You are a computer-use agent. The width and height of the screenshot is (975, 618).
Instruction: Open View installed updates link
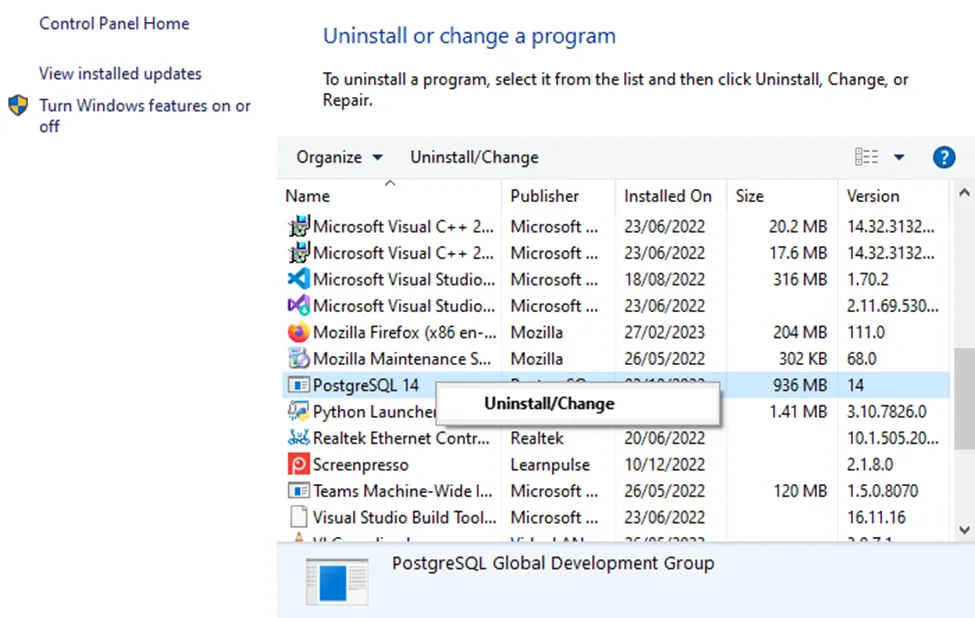point(120,74)
